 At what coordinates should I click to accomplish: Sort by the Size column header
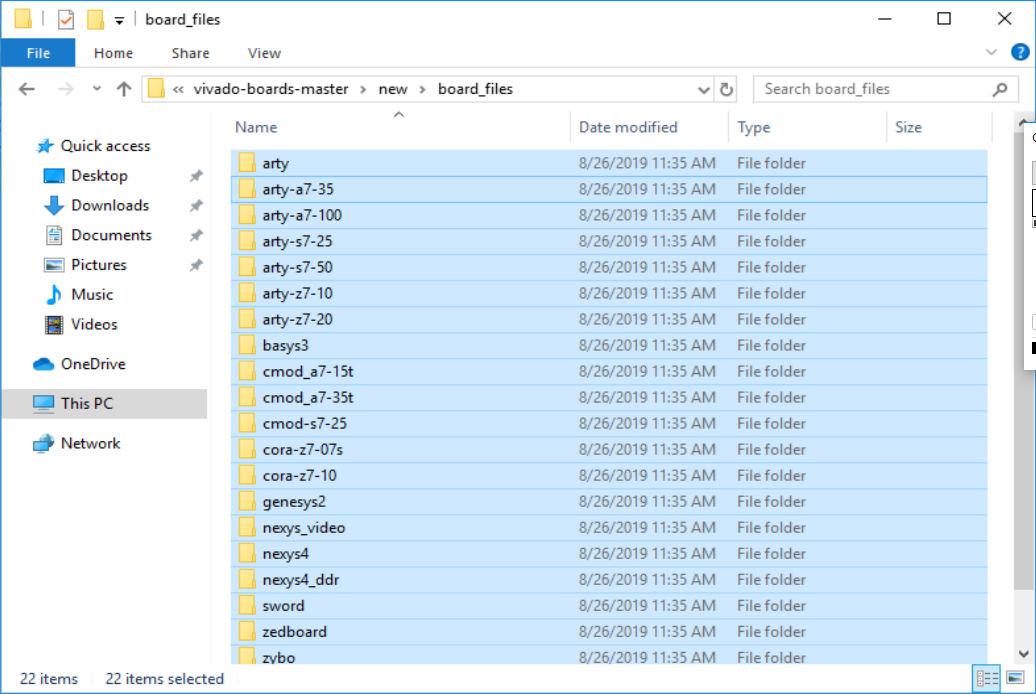pos(939,128)
